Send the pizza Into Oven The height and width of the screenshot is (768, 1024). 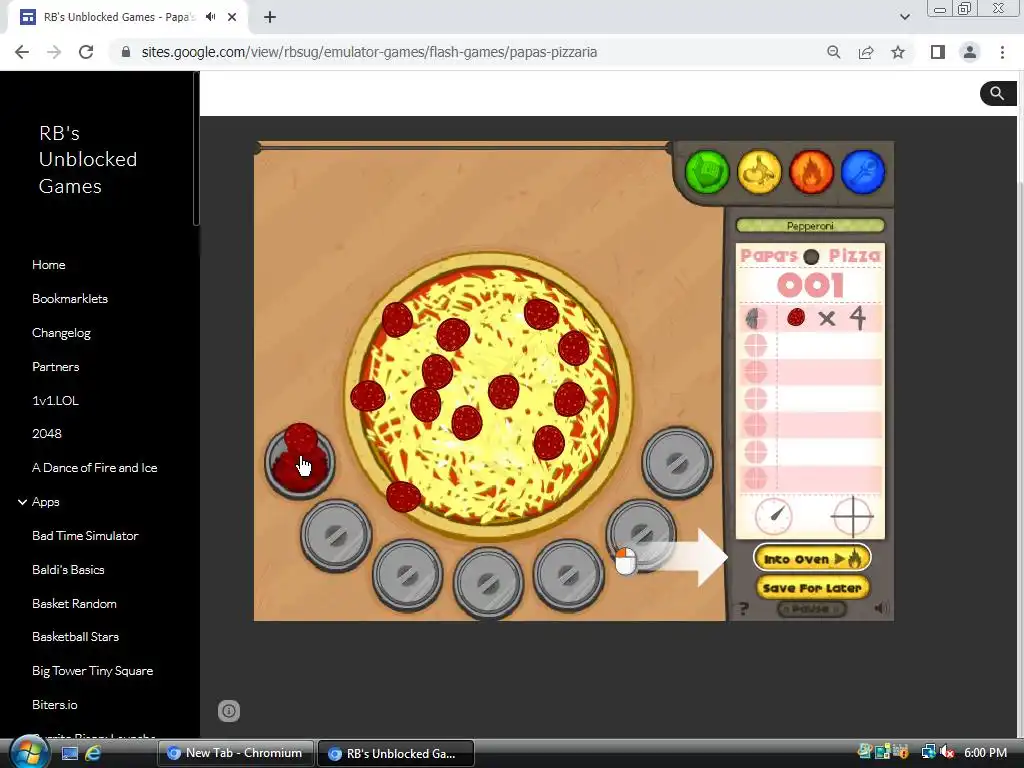click(x=812, y=558)
